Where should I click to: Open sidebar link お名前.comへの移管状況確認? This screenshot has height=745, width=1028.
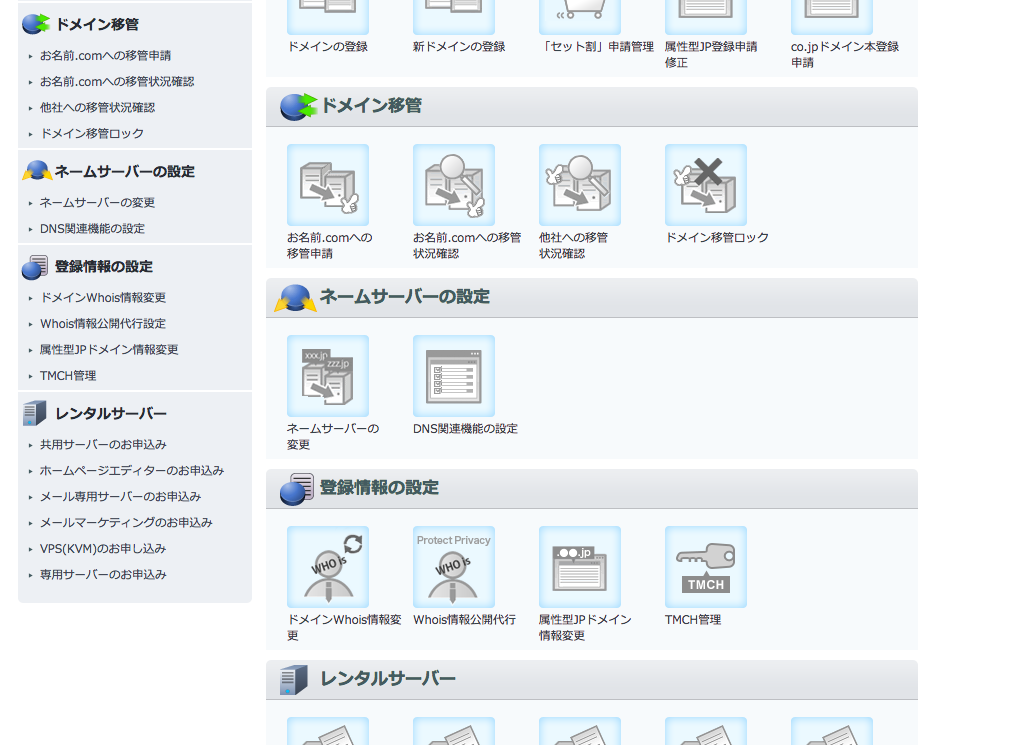pos(117,81)
